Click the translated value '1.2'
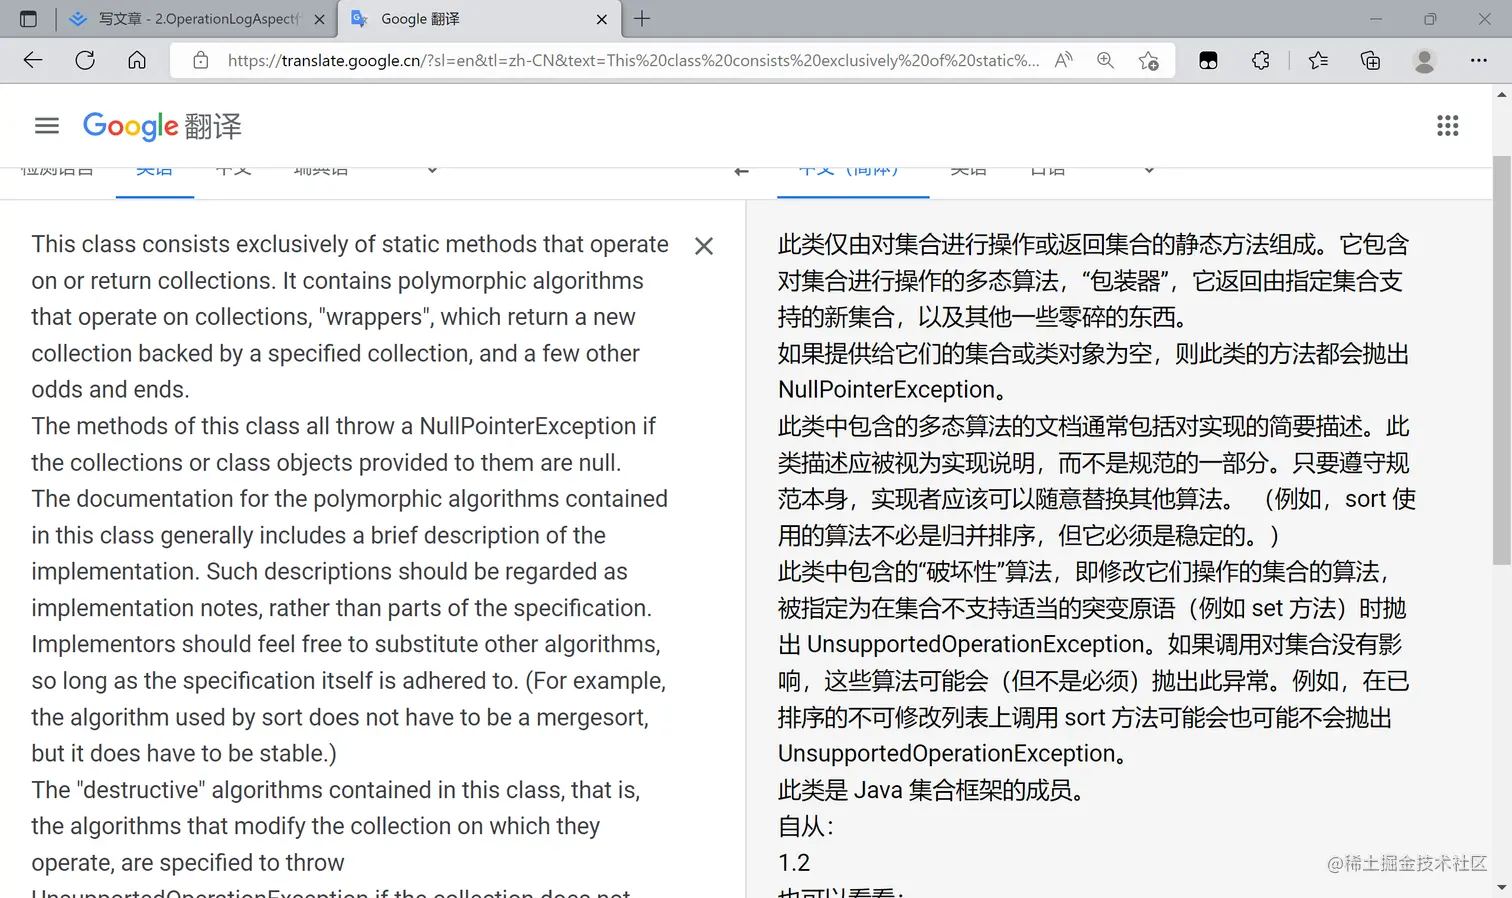This screenshot has width=1512, height=898. pyautogui.click(x=794, y=863)
